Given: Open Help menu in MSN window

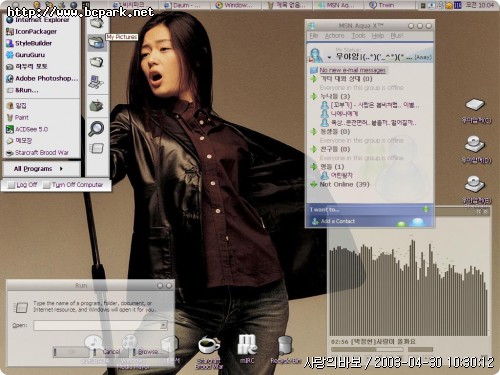Looking at the screenshot, I should (x=377, y=36).
